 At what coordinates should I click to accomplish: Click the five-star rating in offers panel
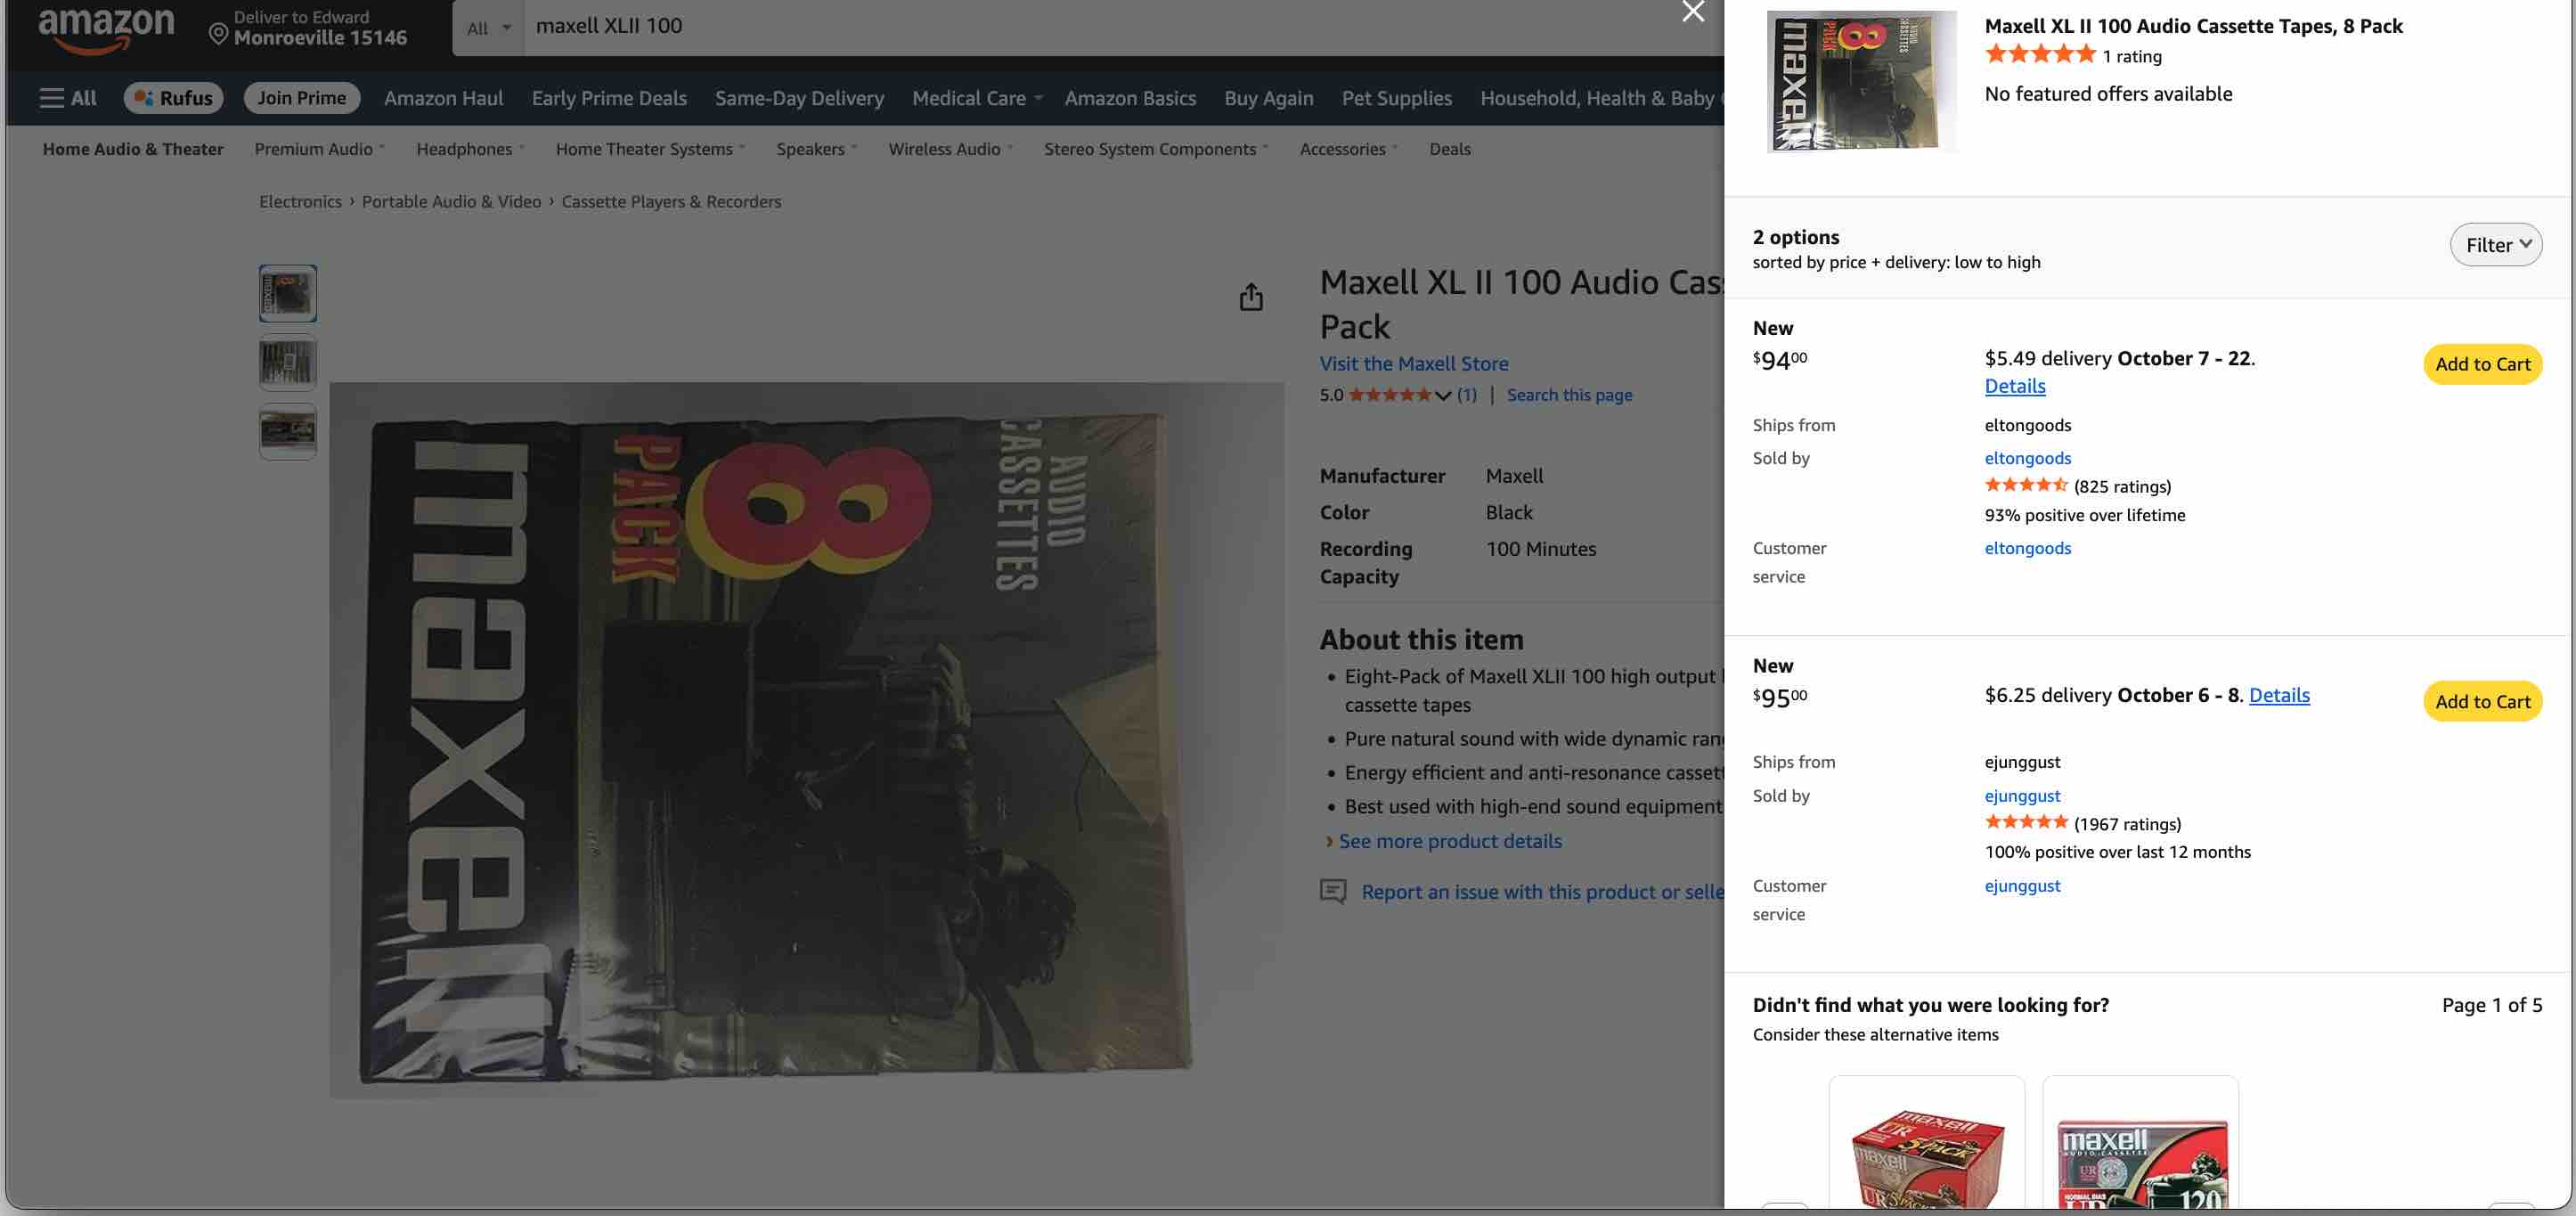[x=2039, y=55]
